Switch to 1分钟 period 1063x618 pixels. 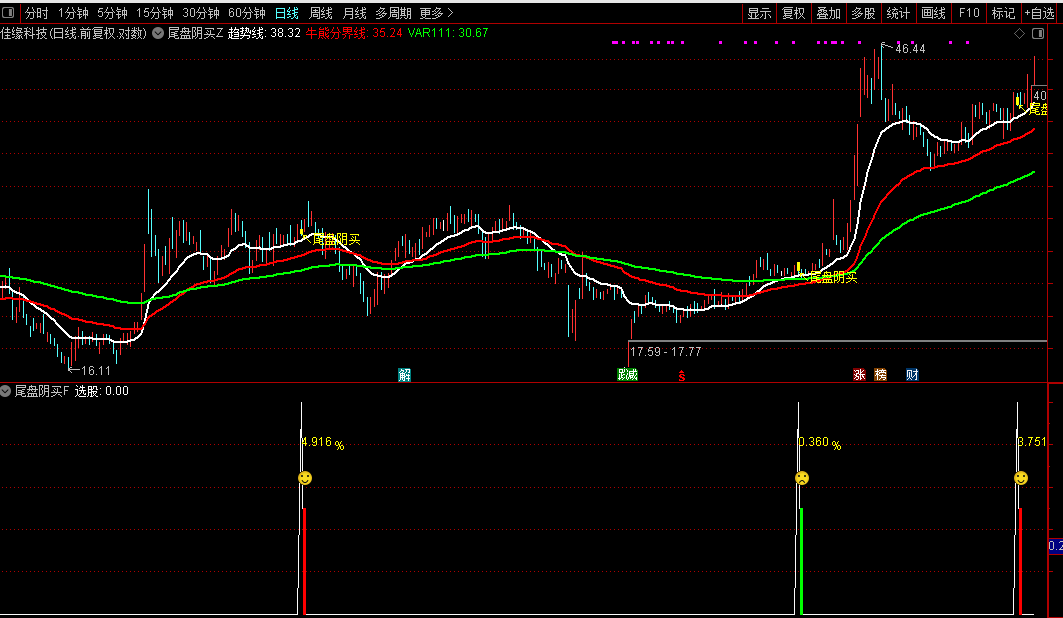(73, 13)
